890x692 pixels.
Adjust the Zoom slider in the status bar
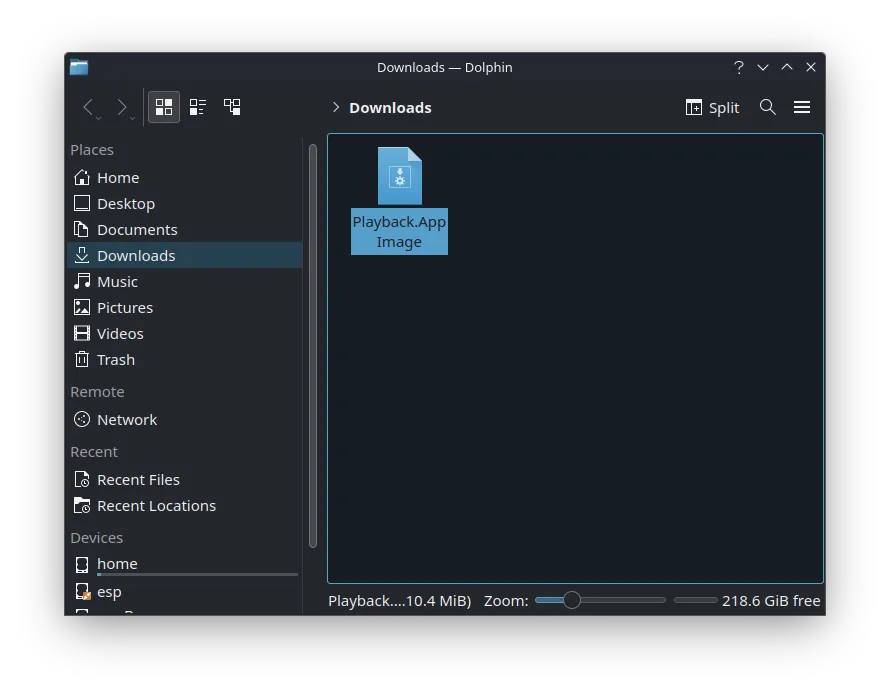click(570, 600)
